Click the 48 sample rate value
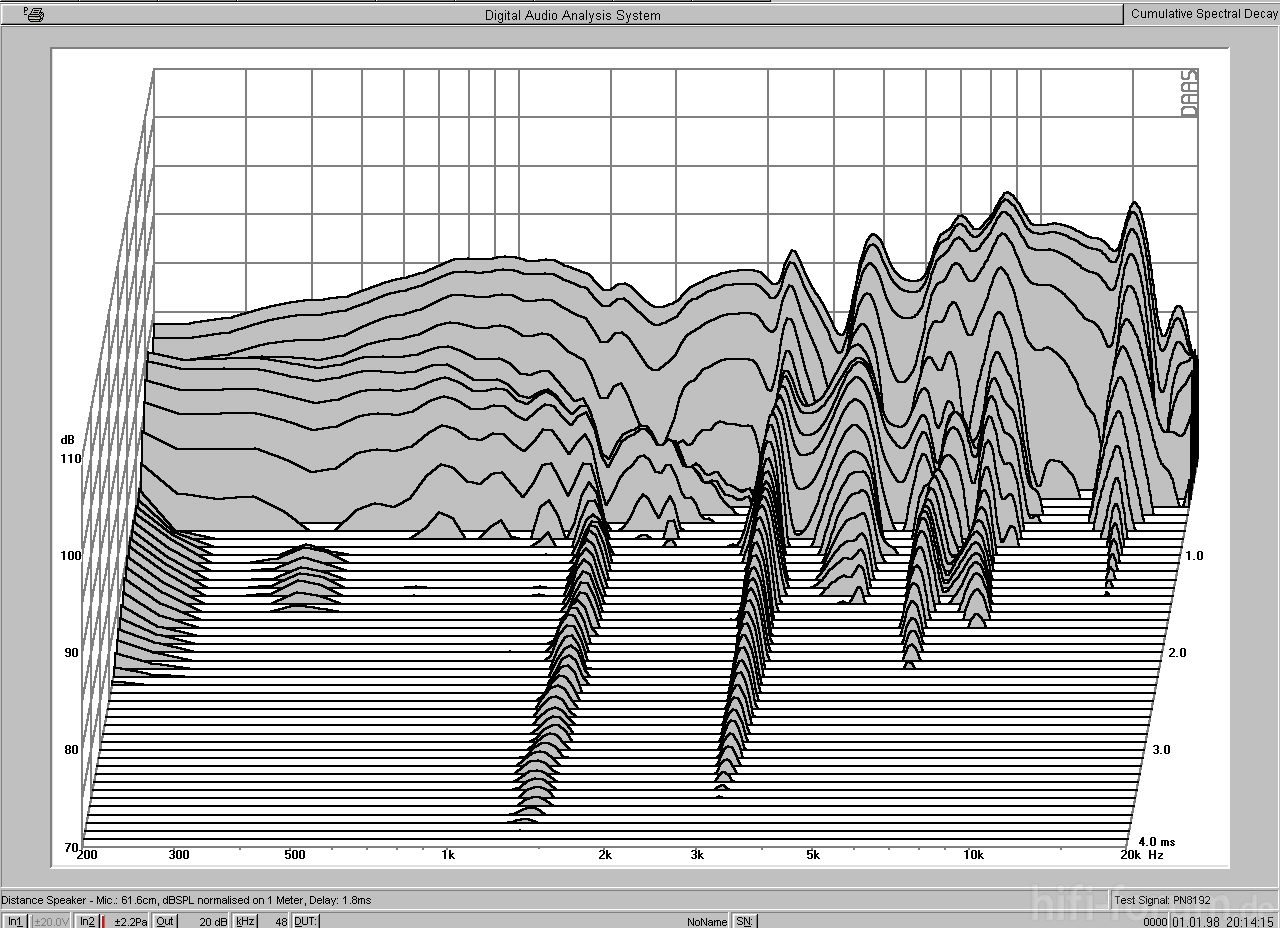 click(x=281, y=921)
